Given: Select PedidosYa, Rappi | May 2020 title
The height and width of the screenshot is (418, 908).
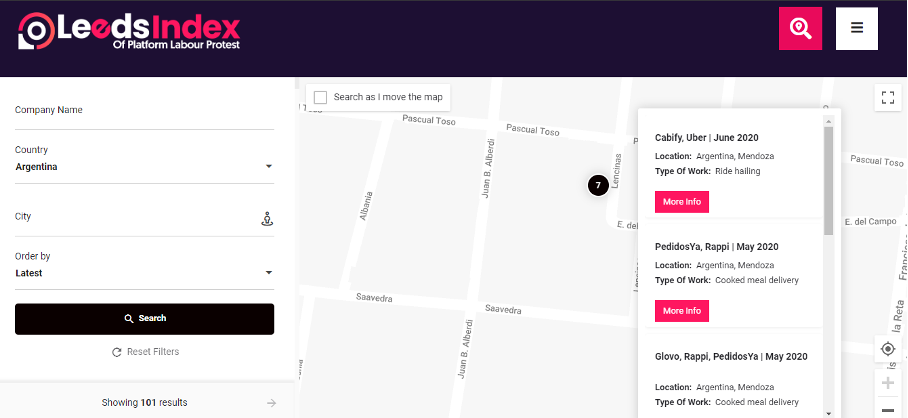Looking at the screenshot, I should (x=716, y=247).
